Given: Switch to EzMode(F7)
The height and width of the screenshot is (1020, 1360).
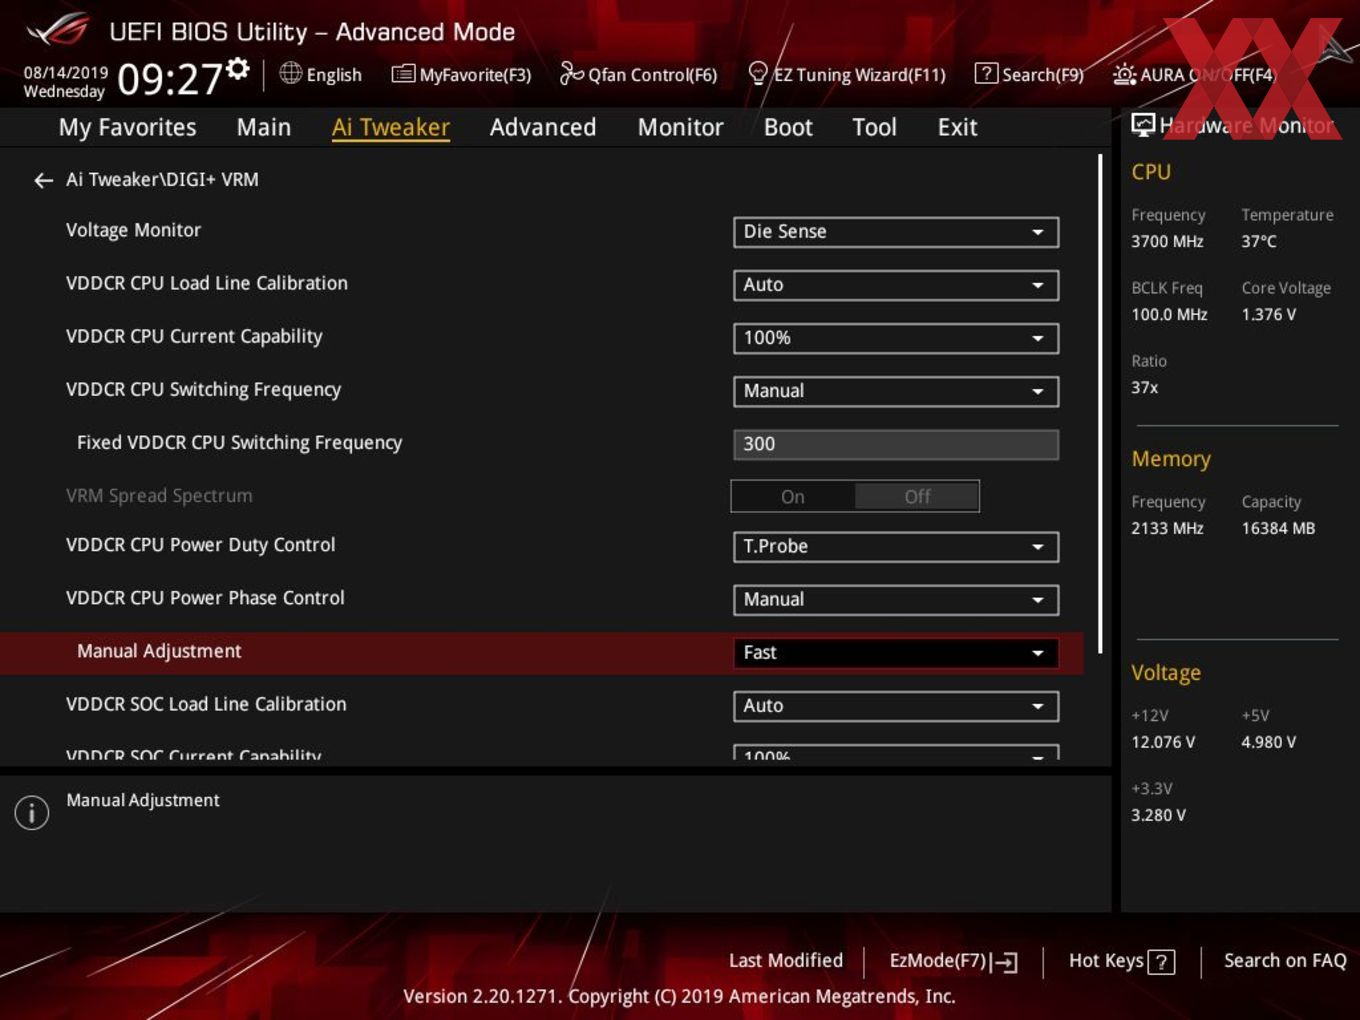Looking at the screenshot, I should point(953,961).
